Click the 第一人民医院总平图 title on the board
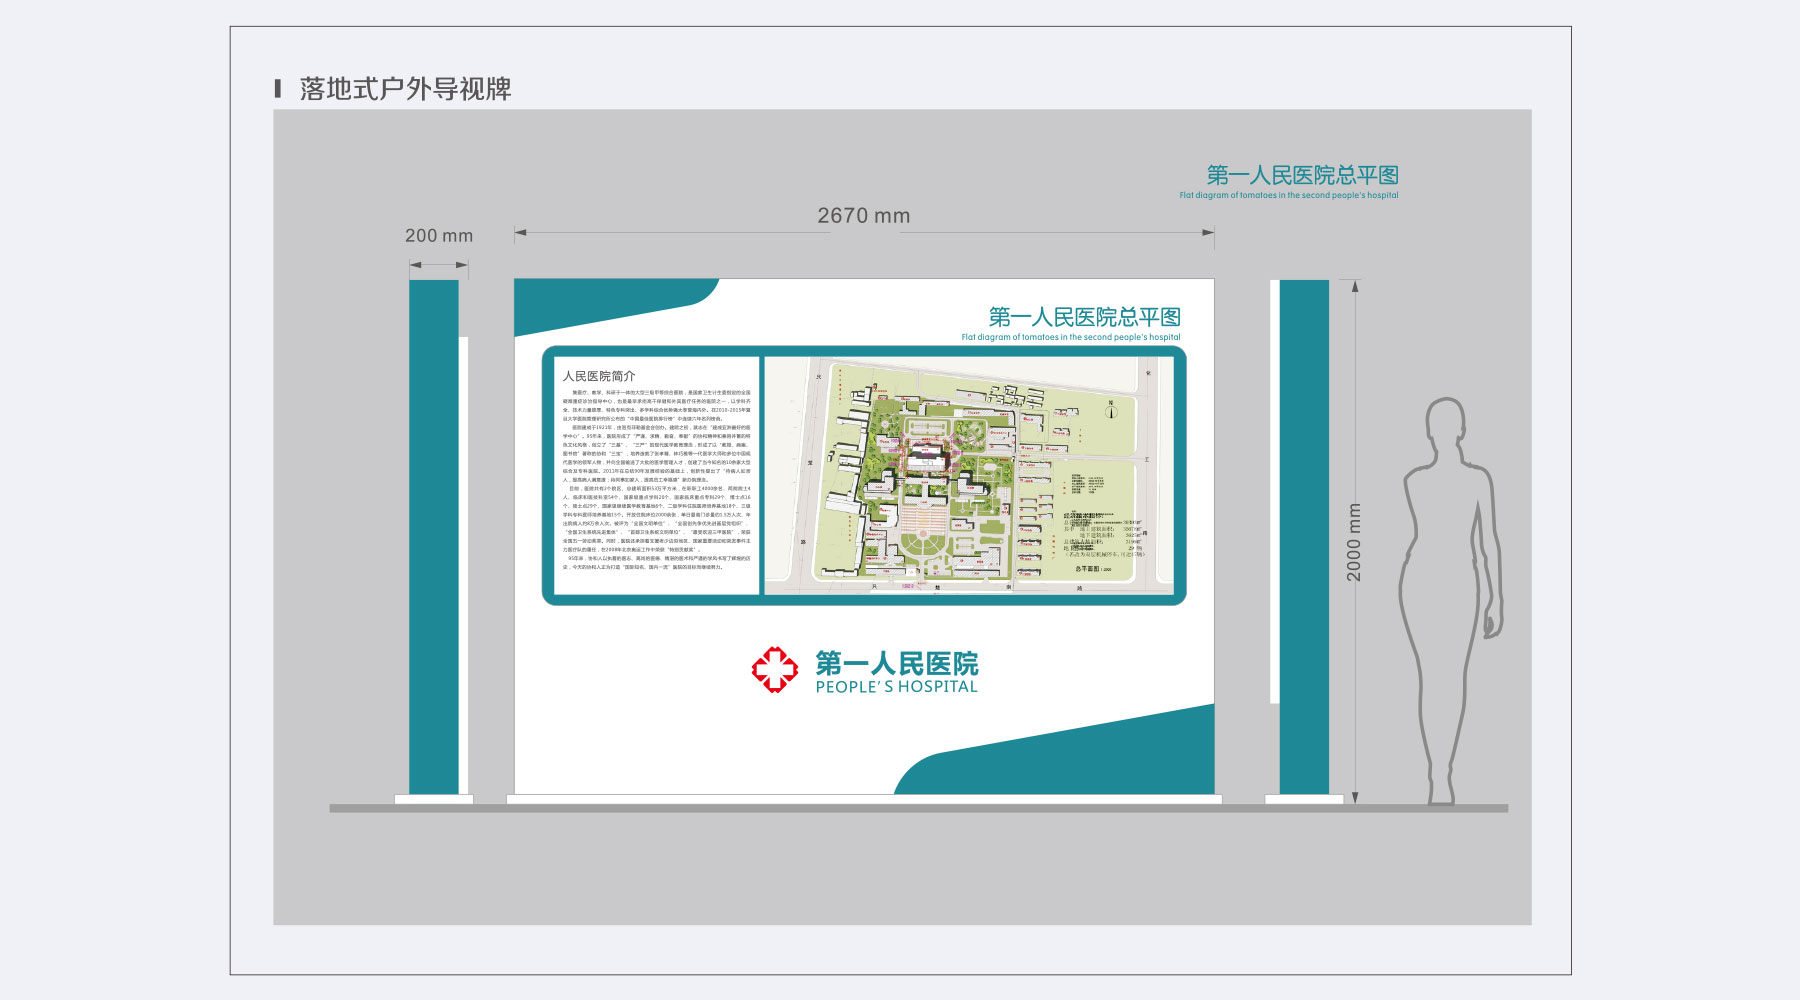Image resolution: width=1800 pixels, height=1000 pixels. point(1084,317)
